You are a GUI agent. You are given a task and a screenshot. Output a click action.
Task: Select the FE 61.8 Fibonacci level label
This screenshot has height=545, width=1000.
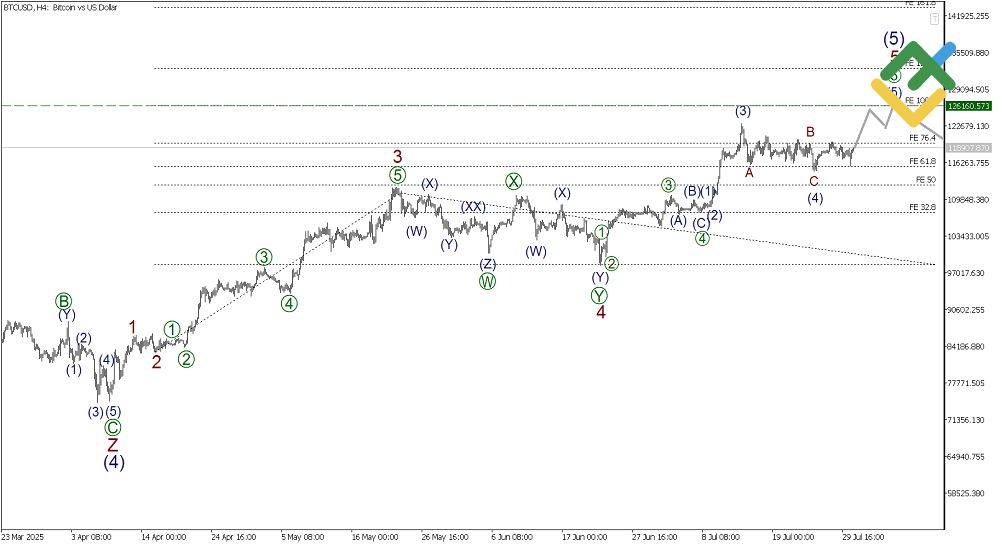(x=921, y=161)
